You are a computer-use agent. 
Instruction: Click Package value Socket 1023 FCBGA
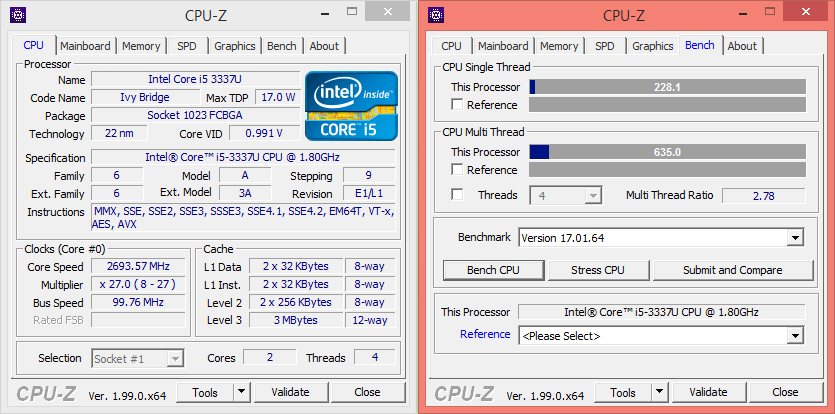click(x=195, y=115)
